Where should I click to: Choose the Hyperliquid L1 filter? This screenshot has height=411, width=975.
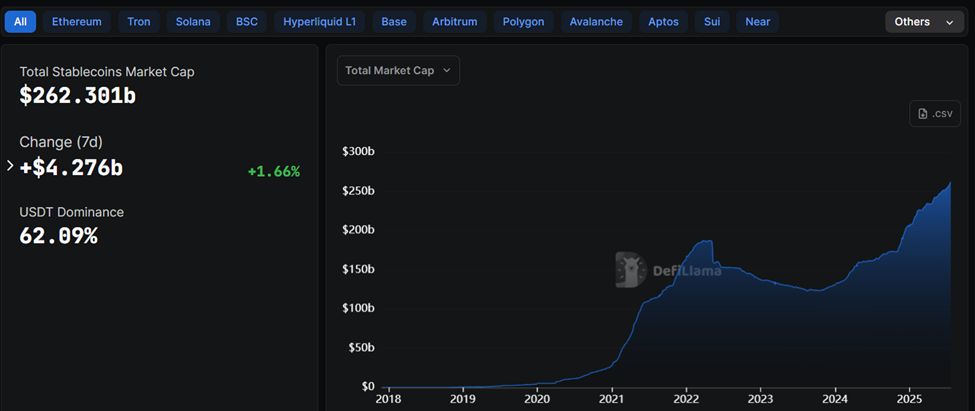(319, 21)
